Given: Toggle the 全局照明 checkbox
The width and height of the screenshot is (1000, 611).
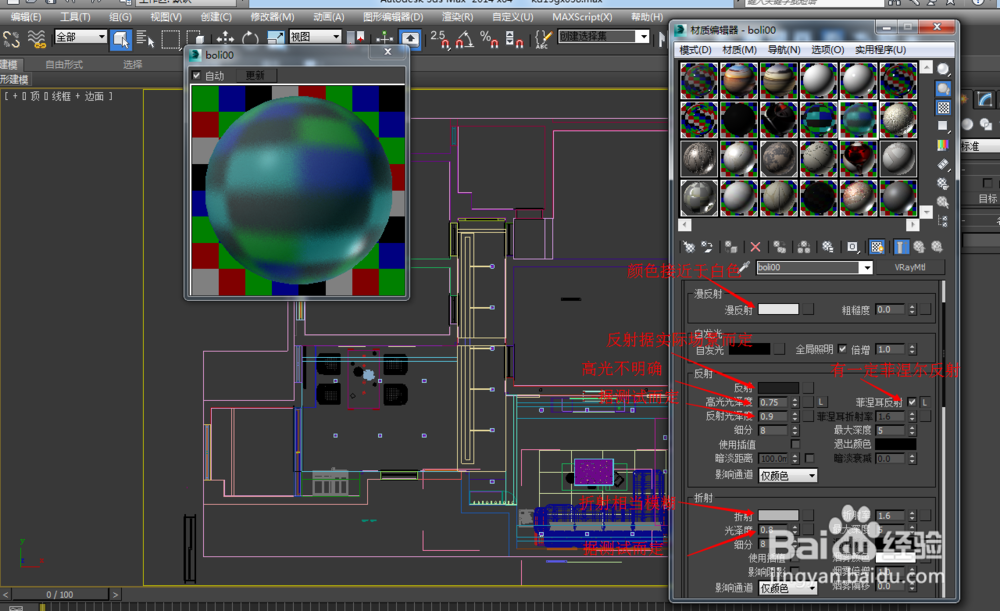Looking at the screenshot, I should (x=842, y=349).
